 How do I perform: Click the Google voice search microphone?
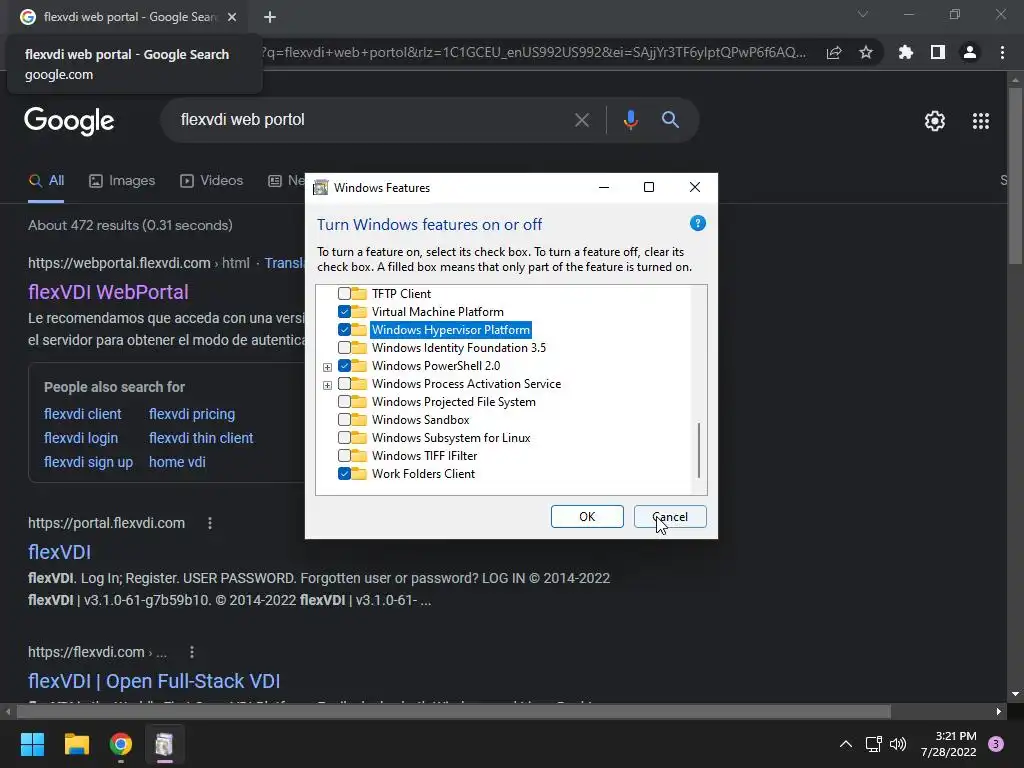(630, 120)
